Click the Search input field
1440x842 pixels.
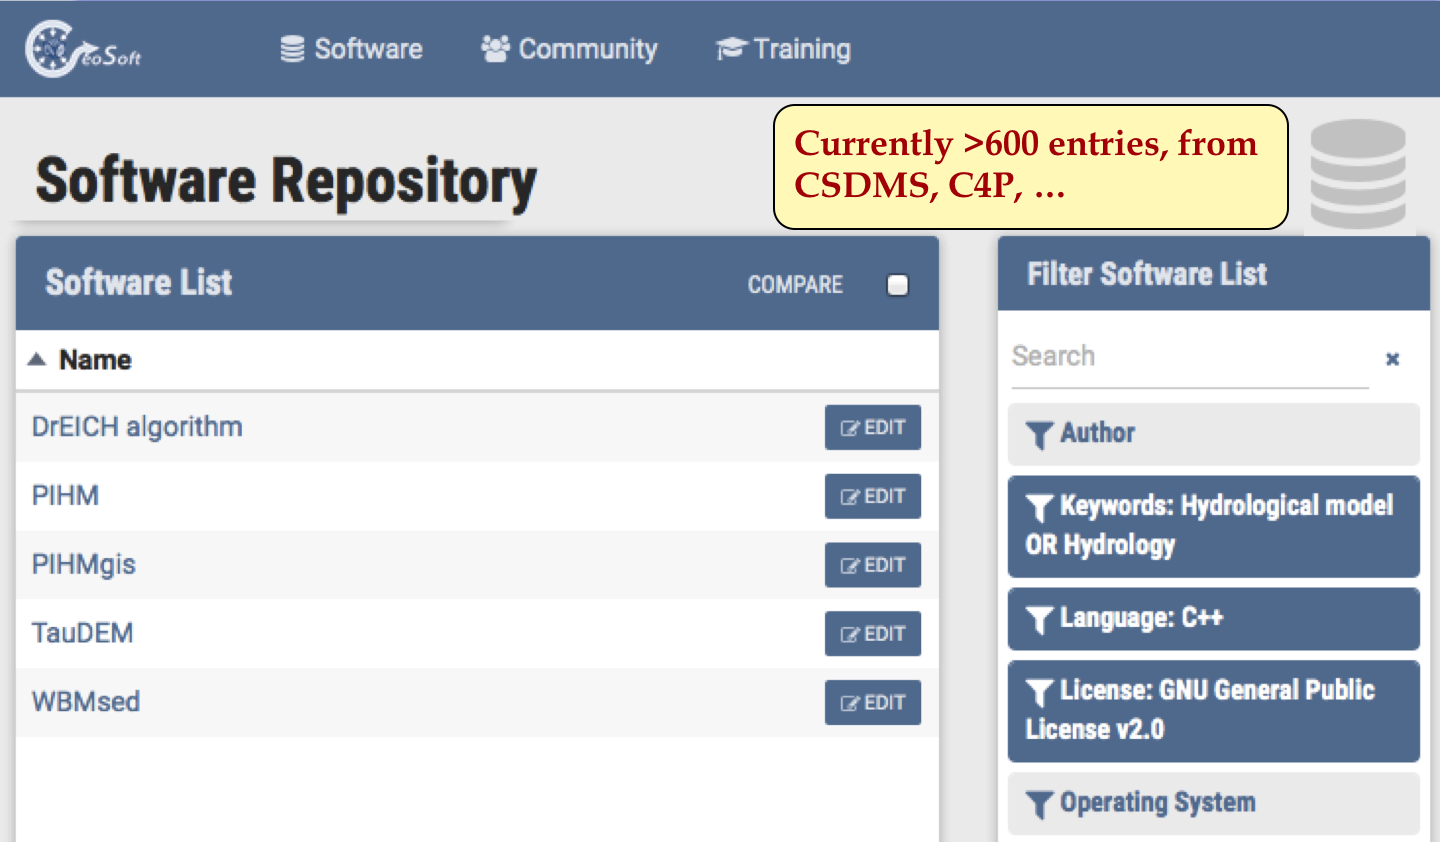point(1188,357)
